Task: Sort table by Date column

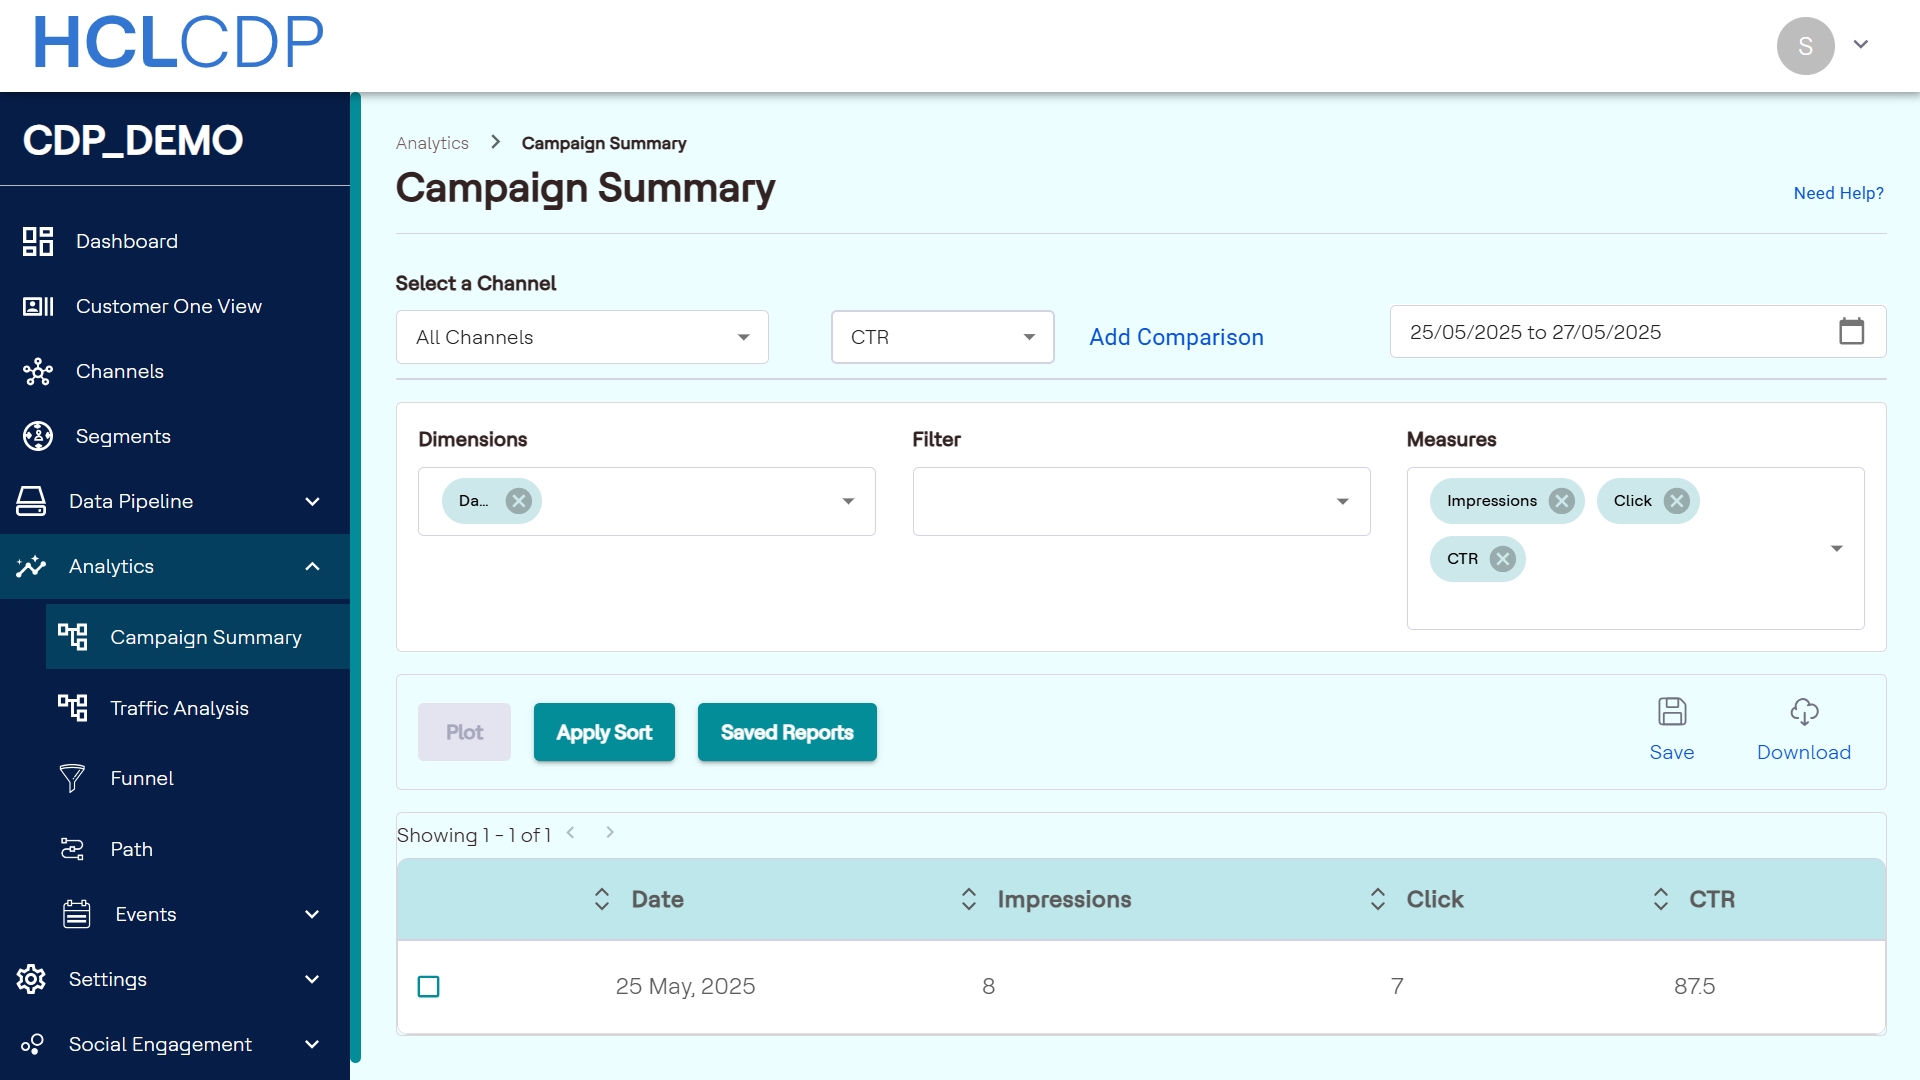Action: tap(602, 899)
